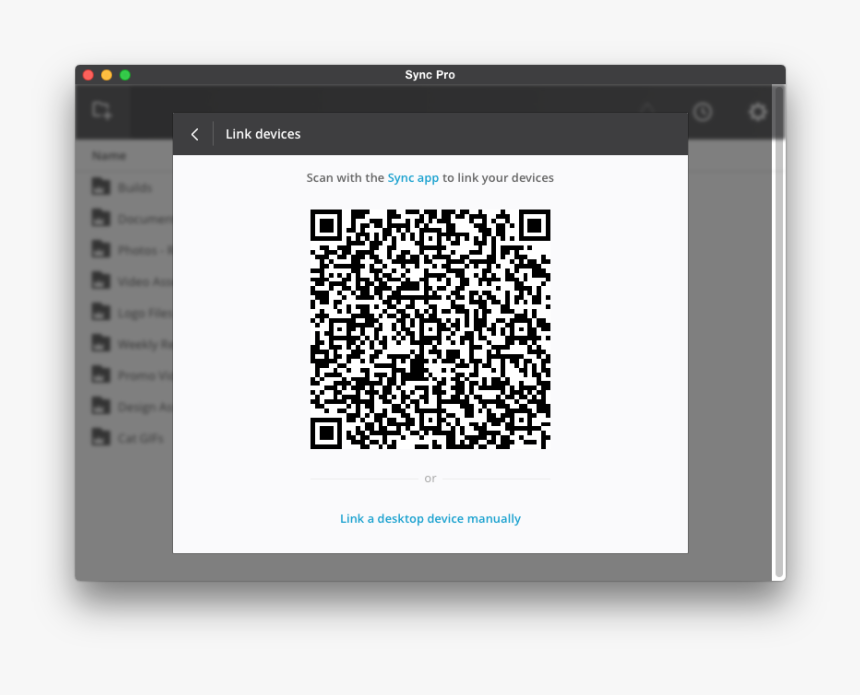The width and height of the screenshot is (860, 695).
Task: Go back using the chevron arrow
Action: coord(195,134)
